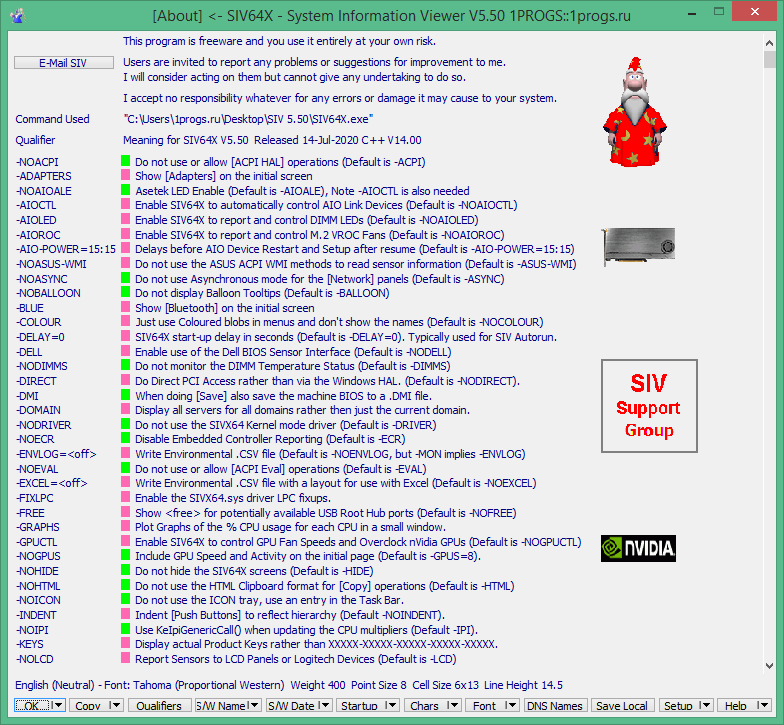Click the S/W Name button
784x725 pixels.
[x=221, y=706]
